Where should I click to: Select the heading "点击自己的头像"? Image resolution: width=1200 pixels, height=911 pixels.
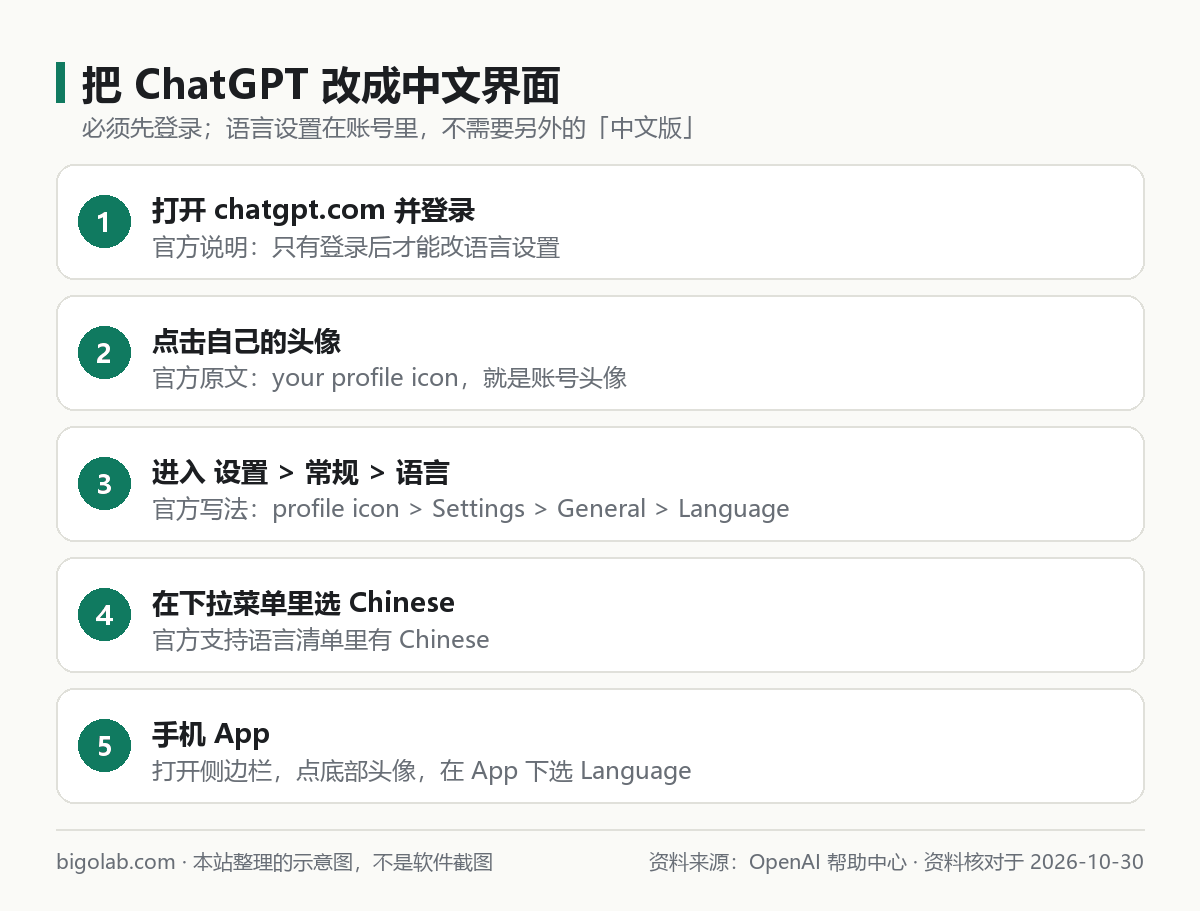pos(246,341)
